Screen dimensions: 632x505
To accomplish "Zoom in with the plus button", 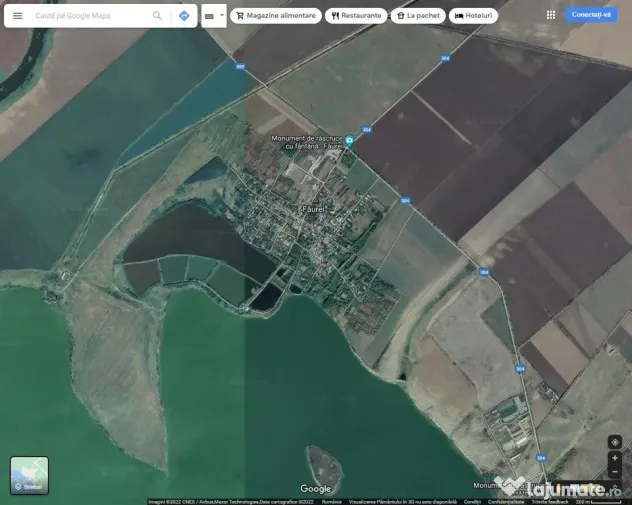I will (614, 458).
